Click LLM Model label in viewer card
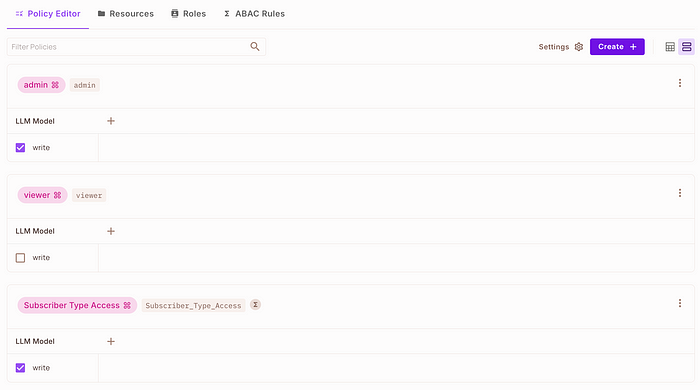This screenshot has height=390, width=700. coord(35,231)
